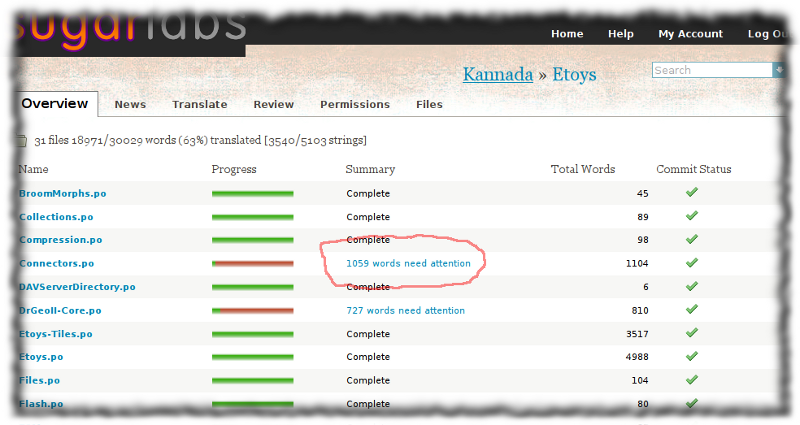800x425 pixels.
Task: Follow the Kannada breadcrumb link
Action: click(x=497, y=74)
